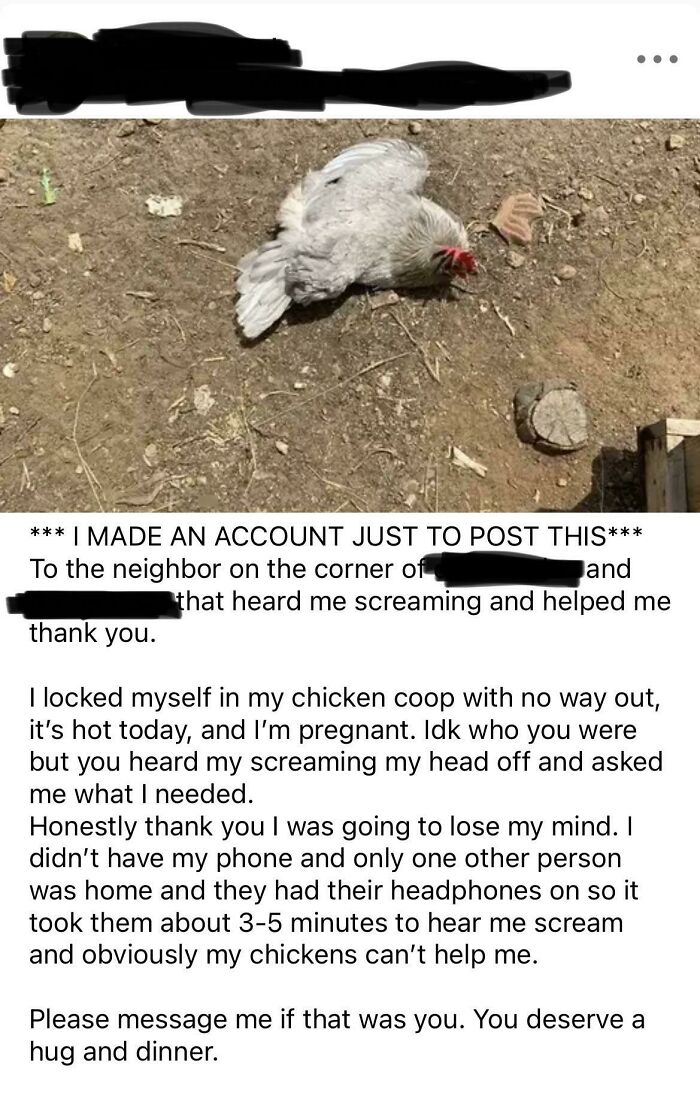Open the chicken photo attached to post
Image resolution: width=700 pixels, height=1093 pixels.
350,315
